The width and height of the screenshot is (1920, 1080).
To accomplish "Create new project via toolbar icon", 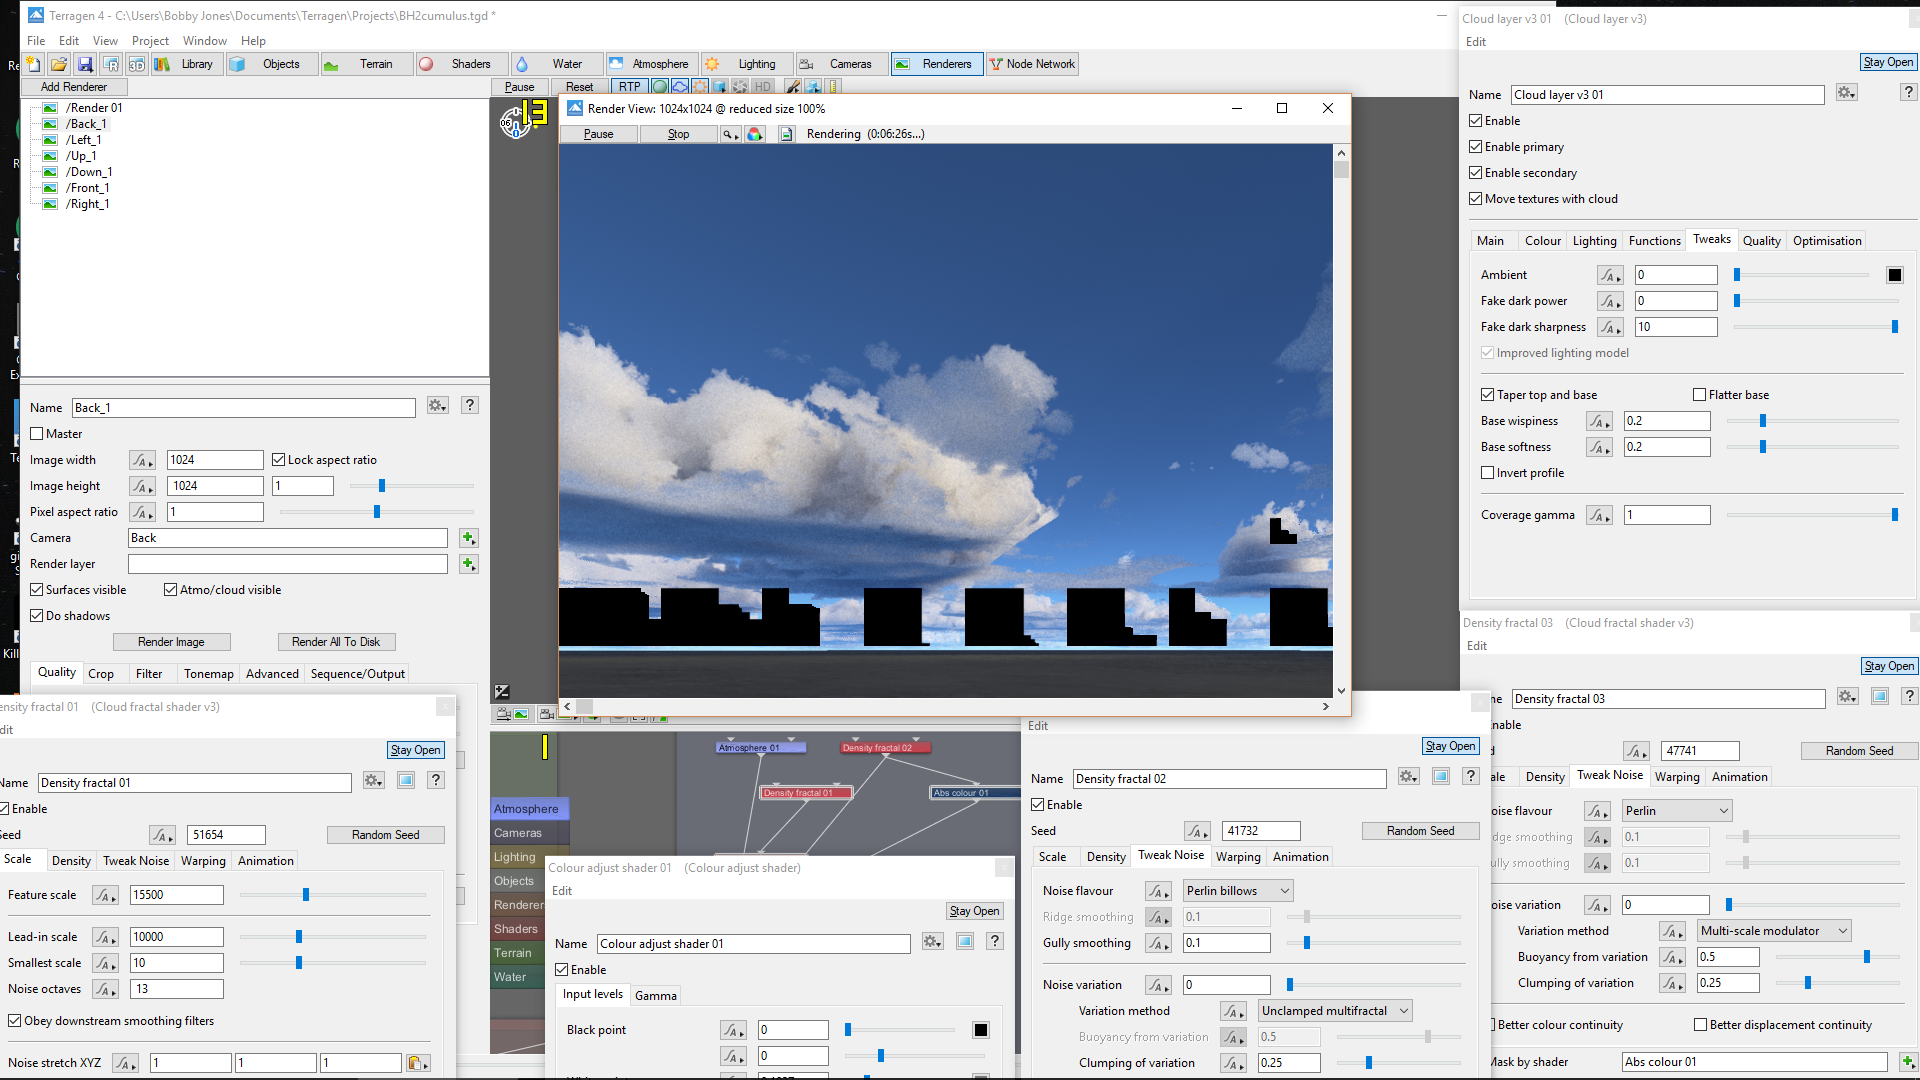I will [33, 64].
